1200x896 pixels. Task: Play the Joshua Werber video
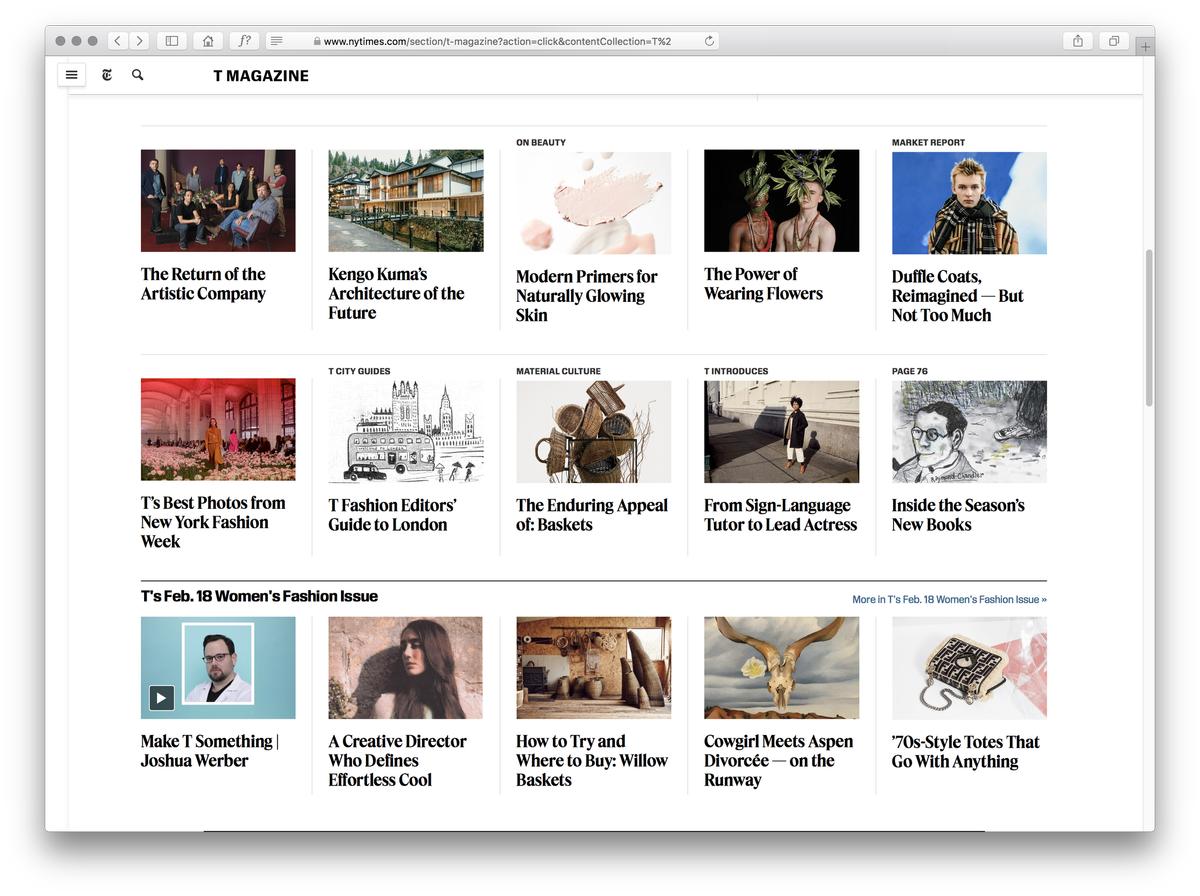pyautogui.click(x=161, y=697)
